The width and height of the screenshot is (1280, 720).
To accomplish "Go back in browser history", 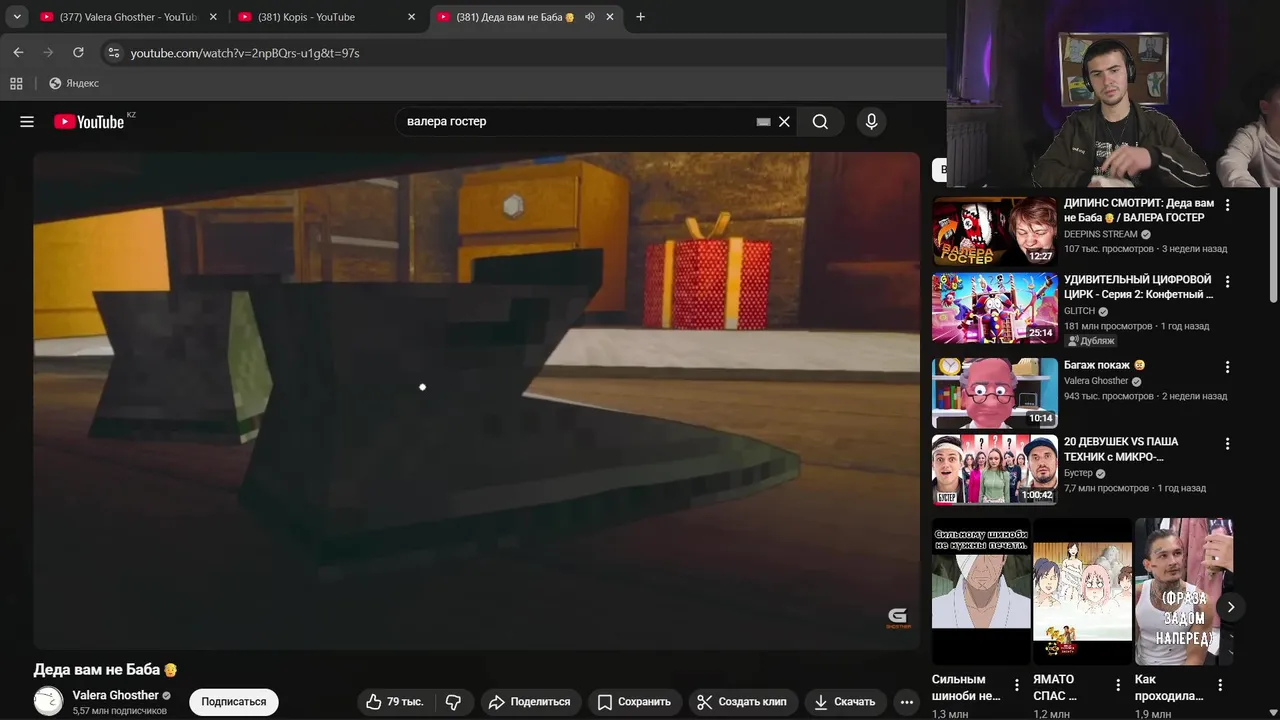I will coord(18,52).
